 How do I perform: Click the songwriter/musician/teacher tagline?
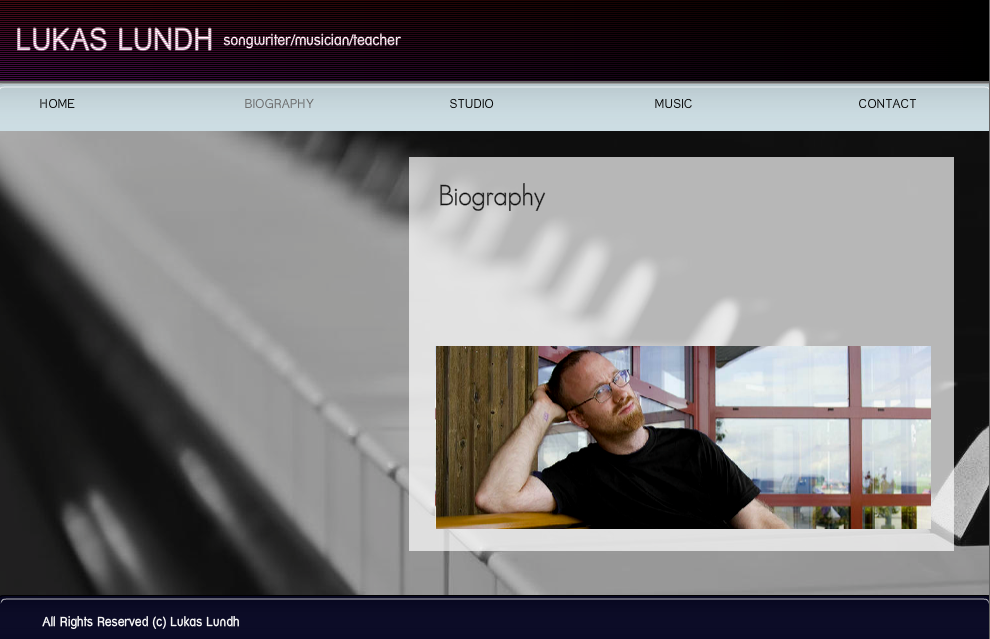(x=312, y=40)
